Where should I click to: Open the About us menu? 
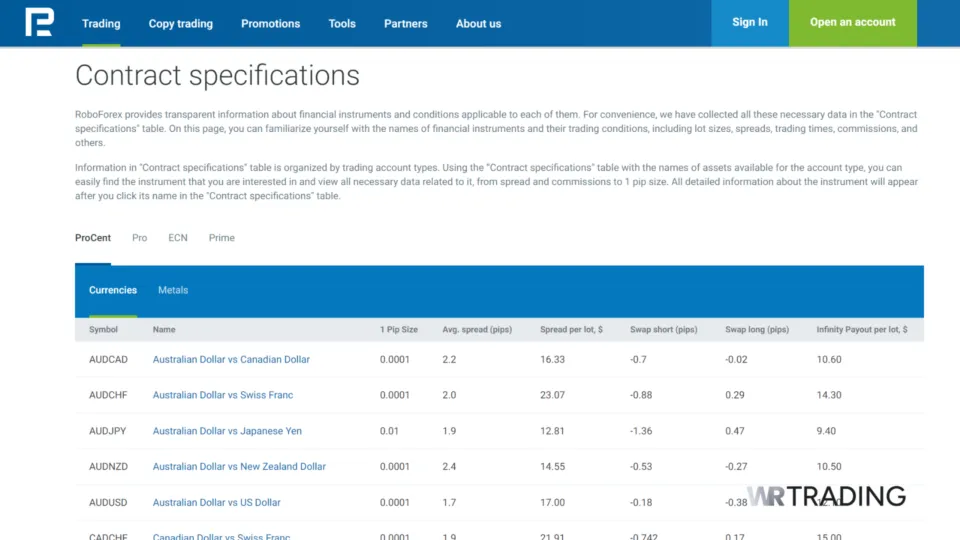point(478,23)
